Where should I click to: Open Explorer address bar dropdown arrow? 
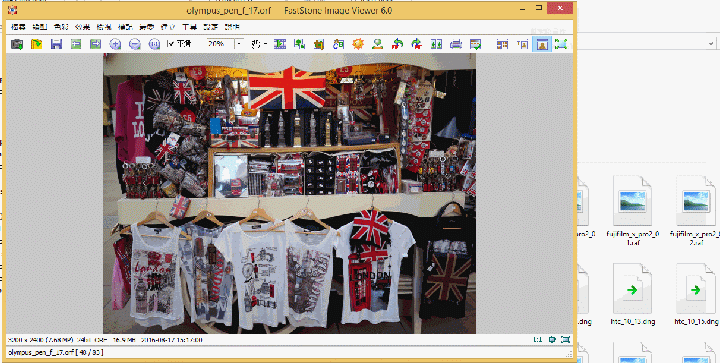click(711, 44)
